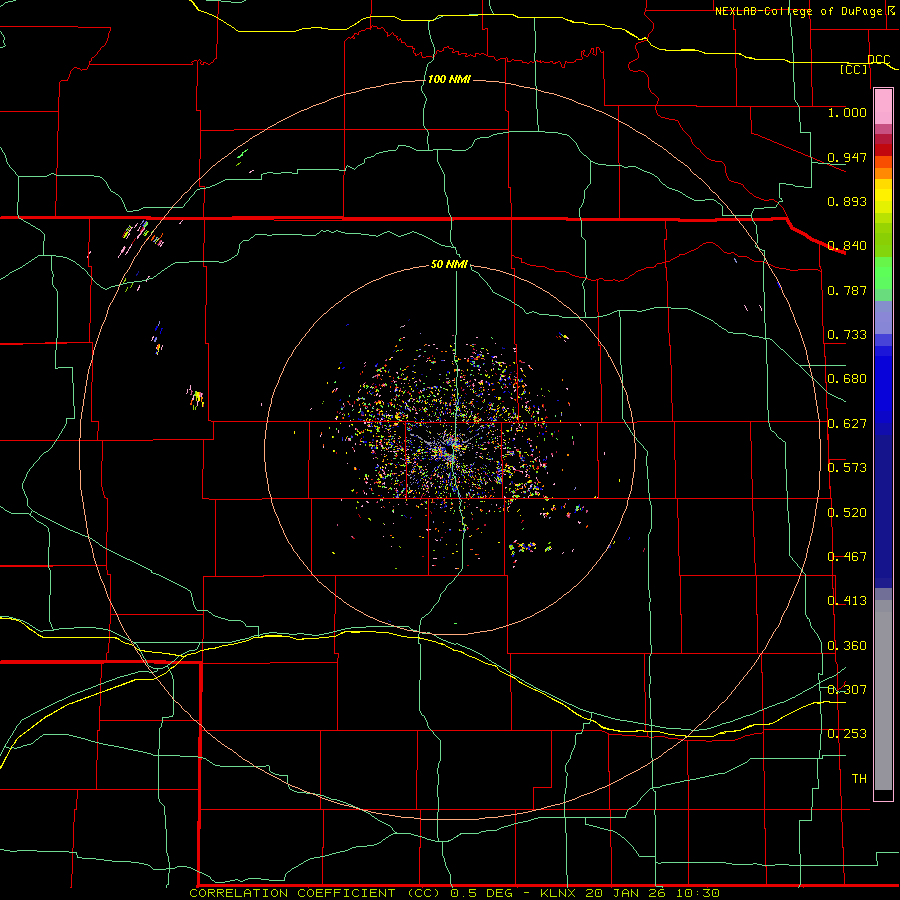This screenshot has width=900, height=900.
Task: Click the 0.307 scale label
Action: [847, 690]
